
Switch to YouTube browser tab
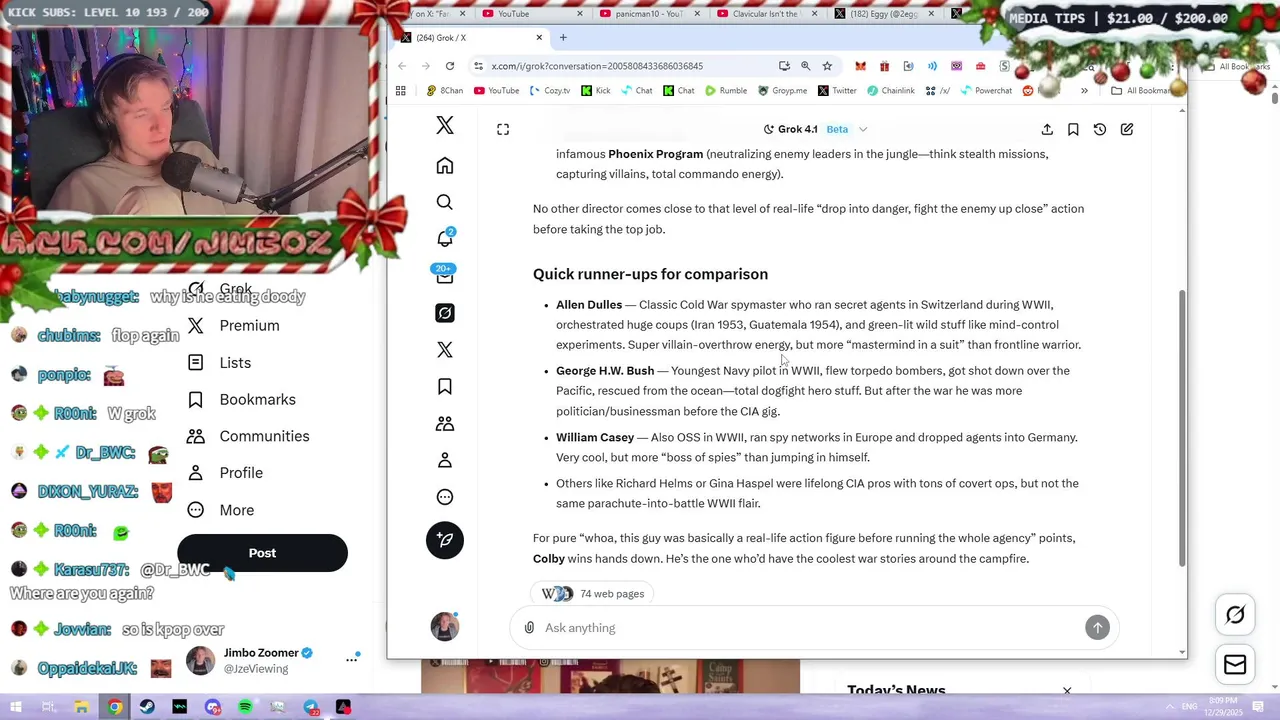click(530, 14)
